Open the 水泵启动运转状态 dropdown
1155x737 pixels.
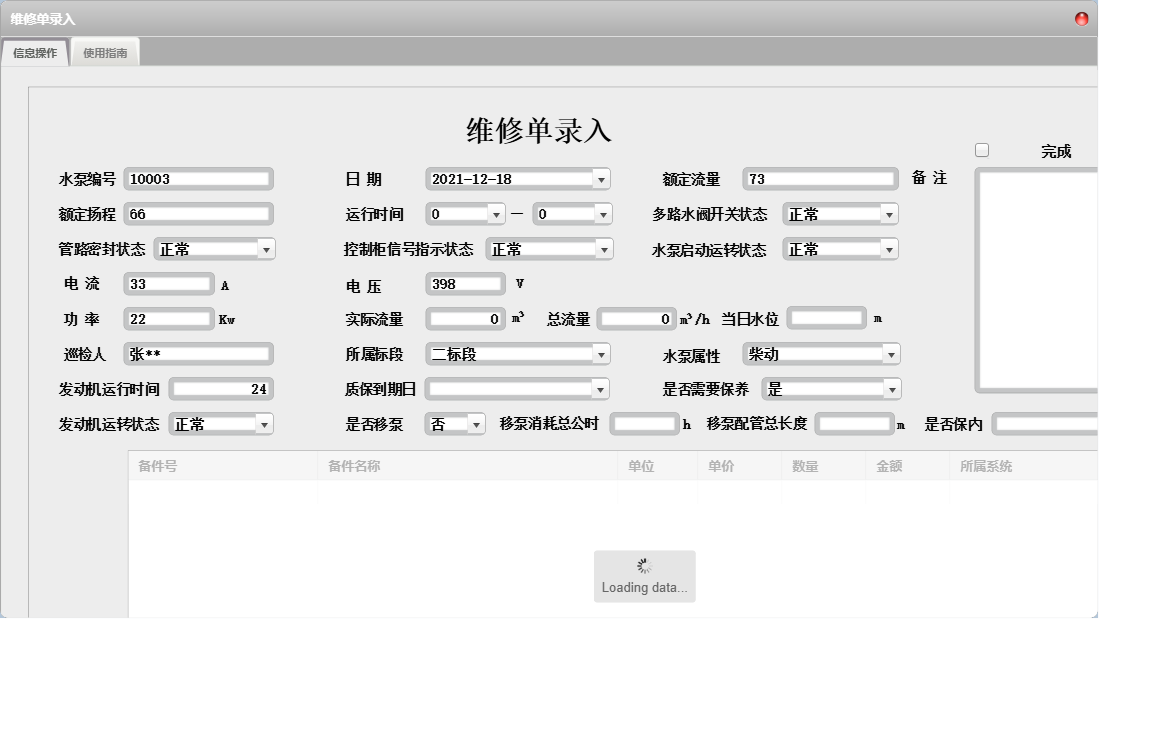point(891,248)
